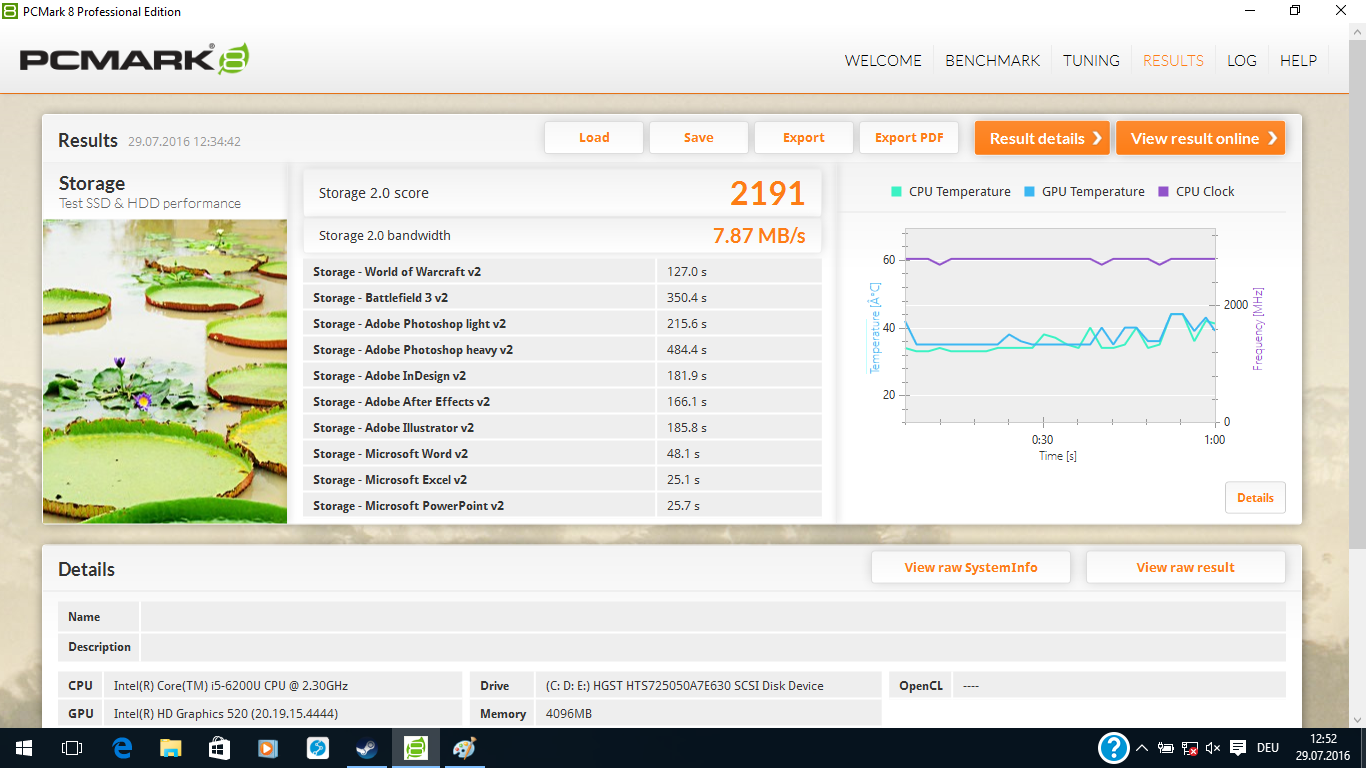Image resolution: width=1366 pixels, height=768 pixels.
Task: Open the media player taskbar icon
Action: pos(268,748)
